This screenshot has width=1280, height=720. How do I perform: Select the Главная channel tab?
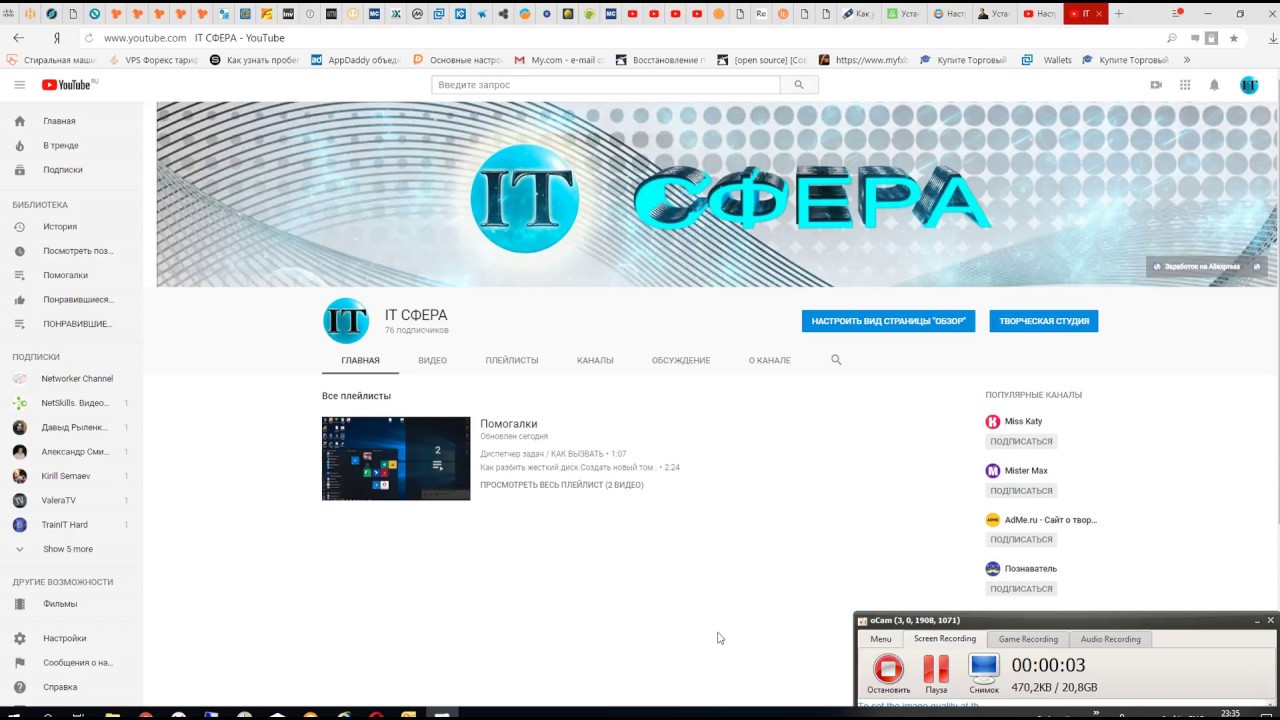[x=360, y=360]
